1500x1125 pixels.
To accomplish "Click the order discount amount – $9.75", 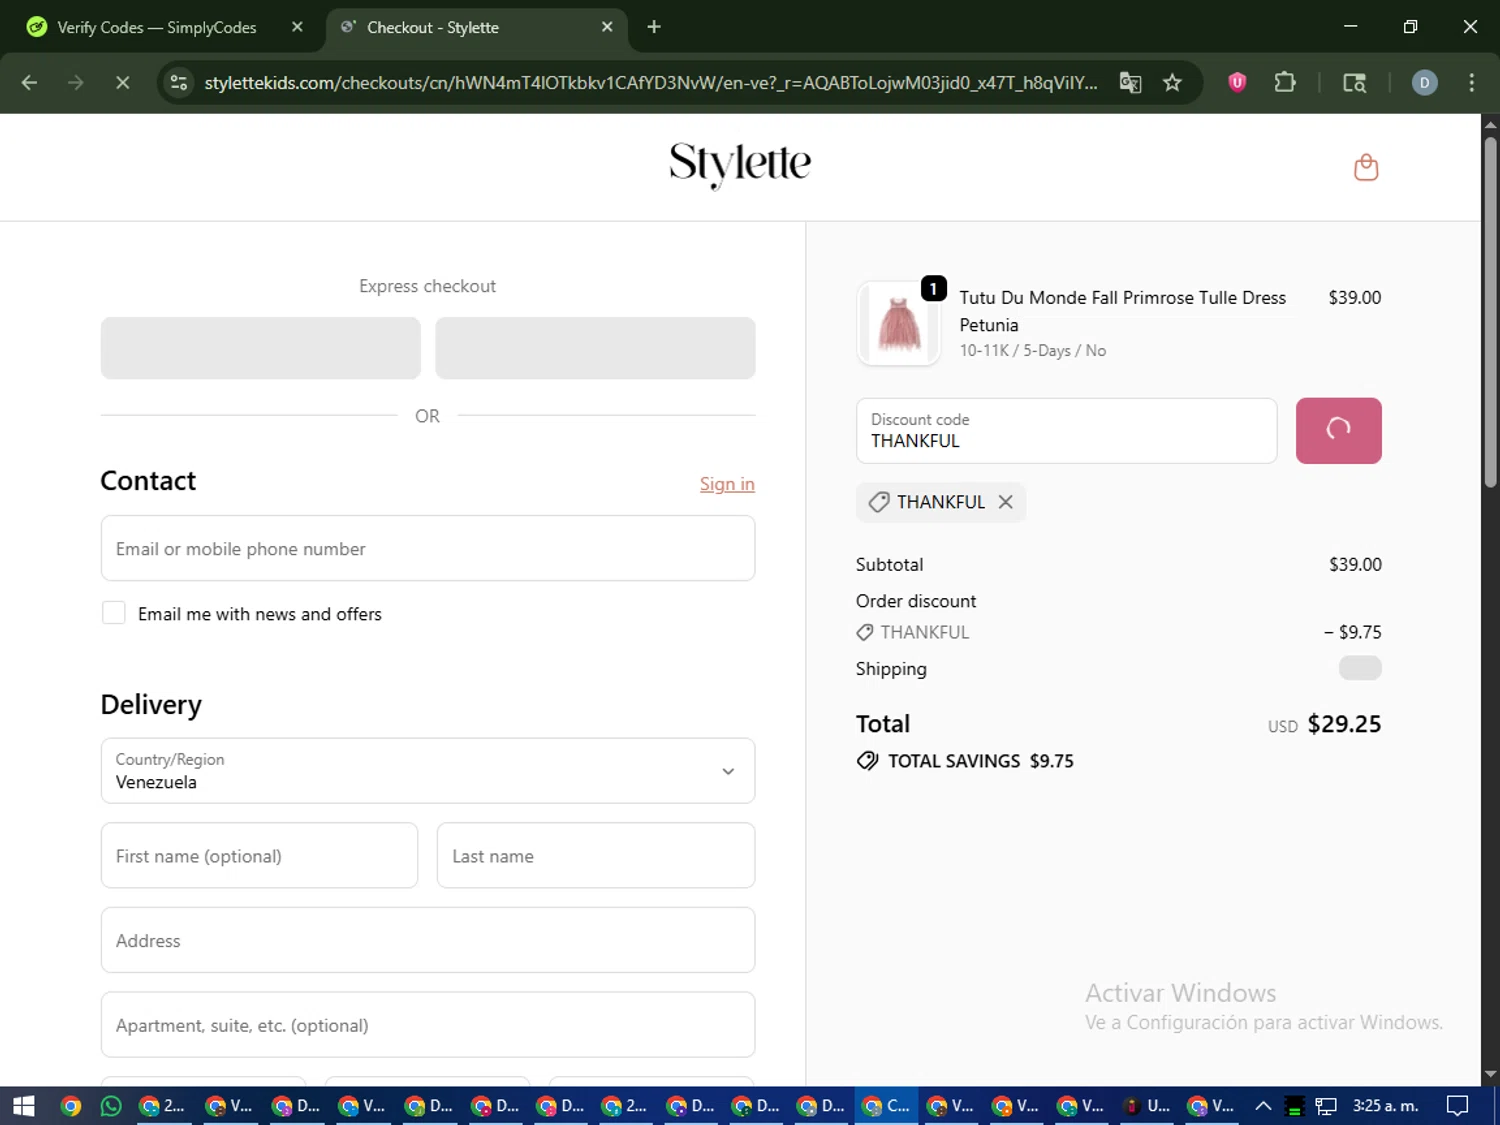I will 1352,632.
